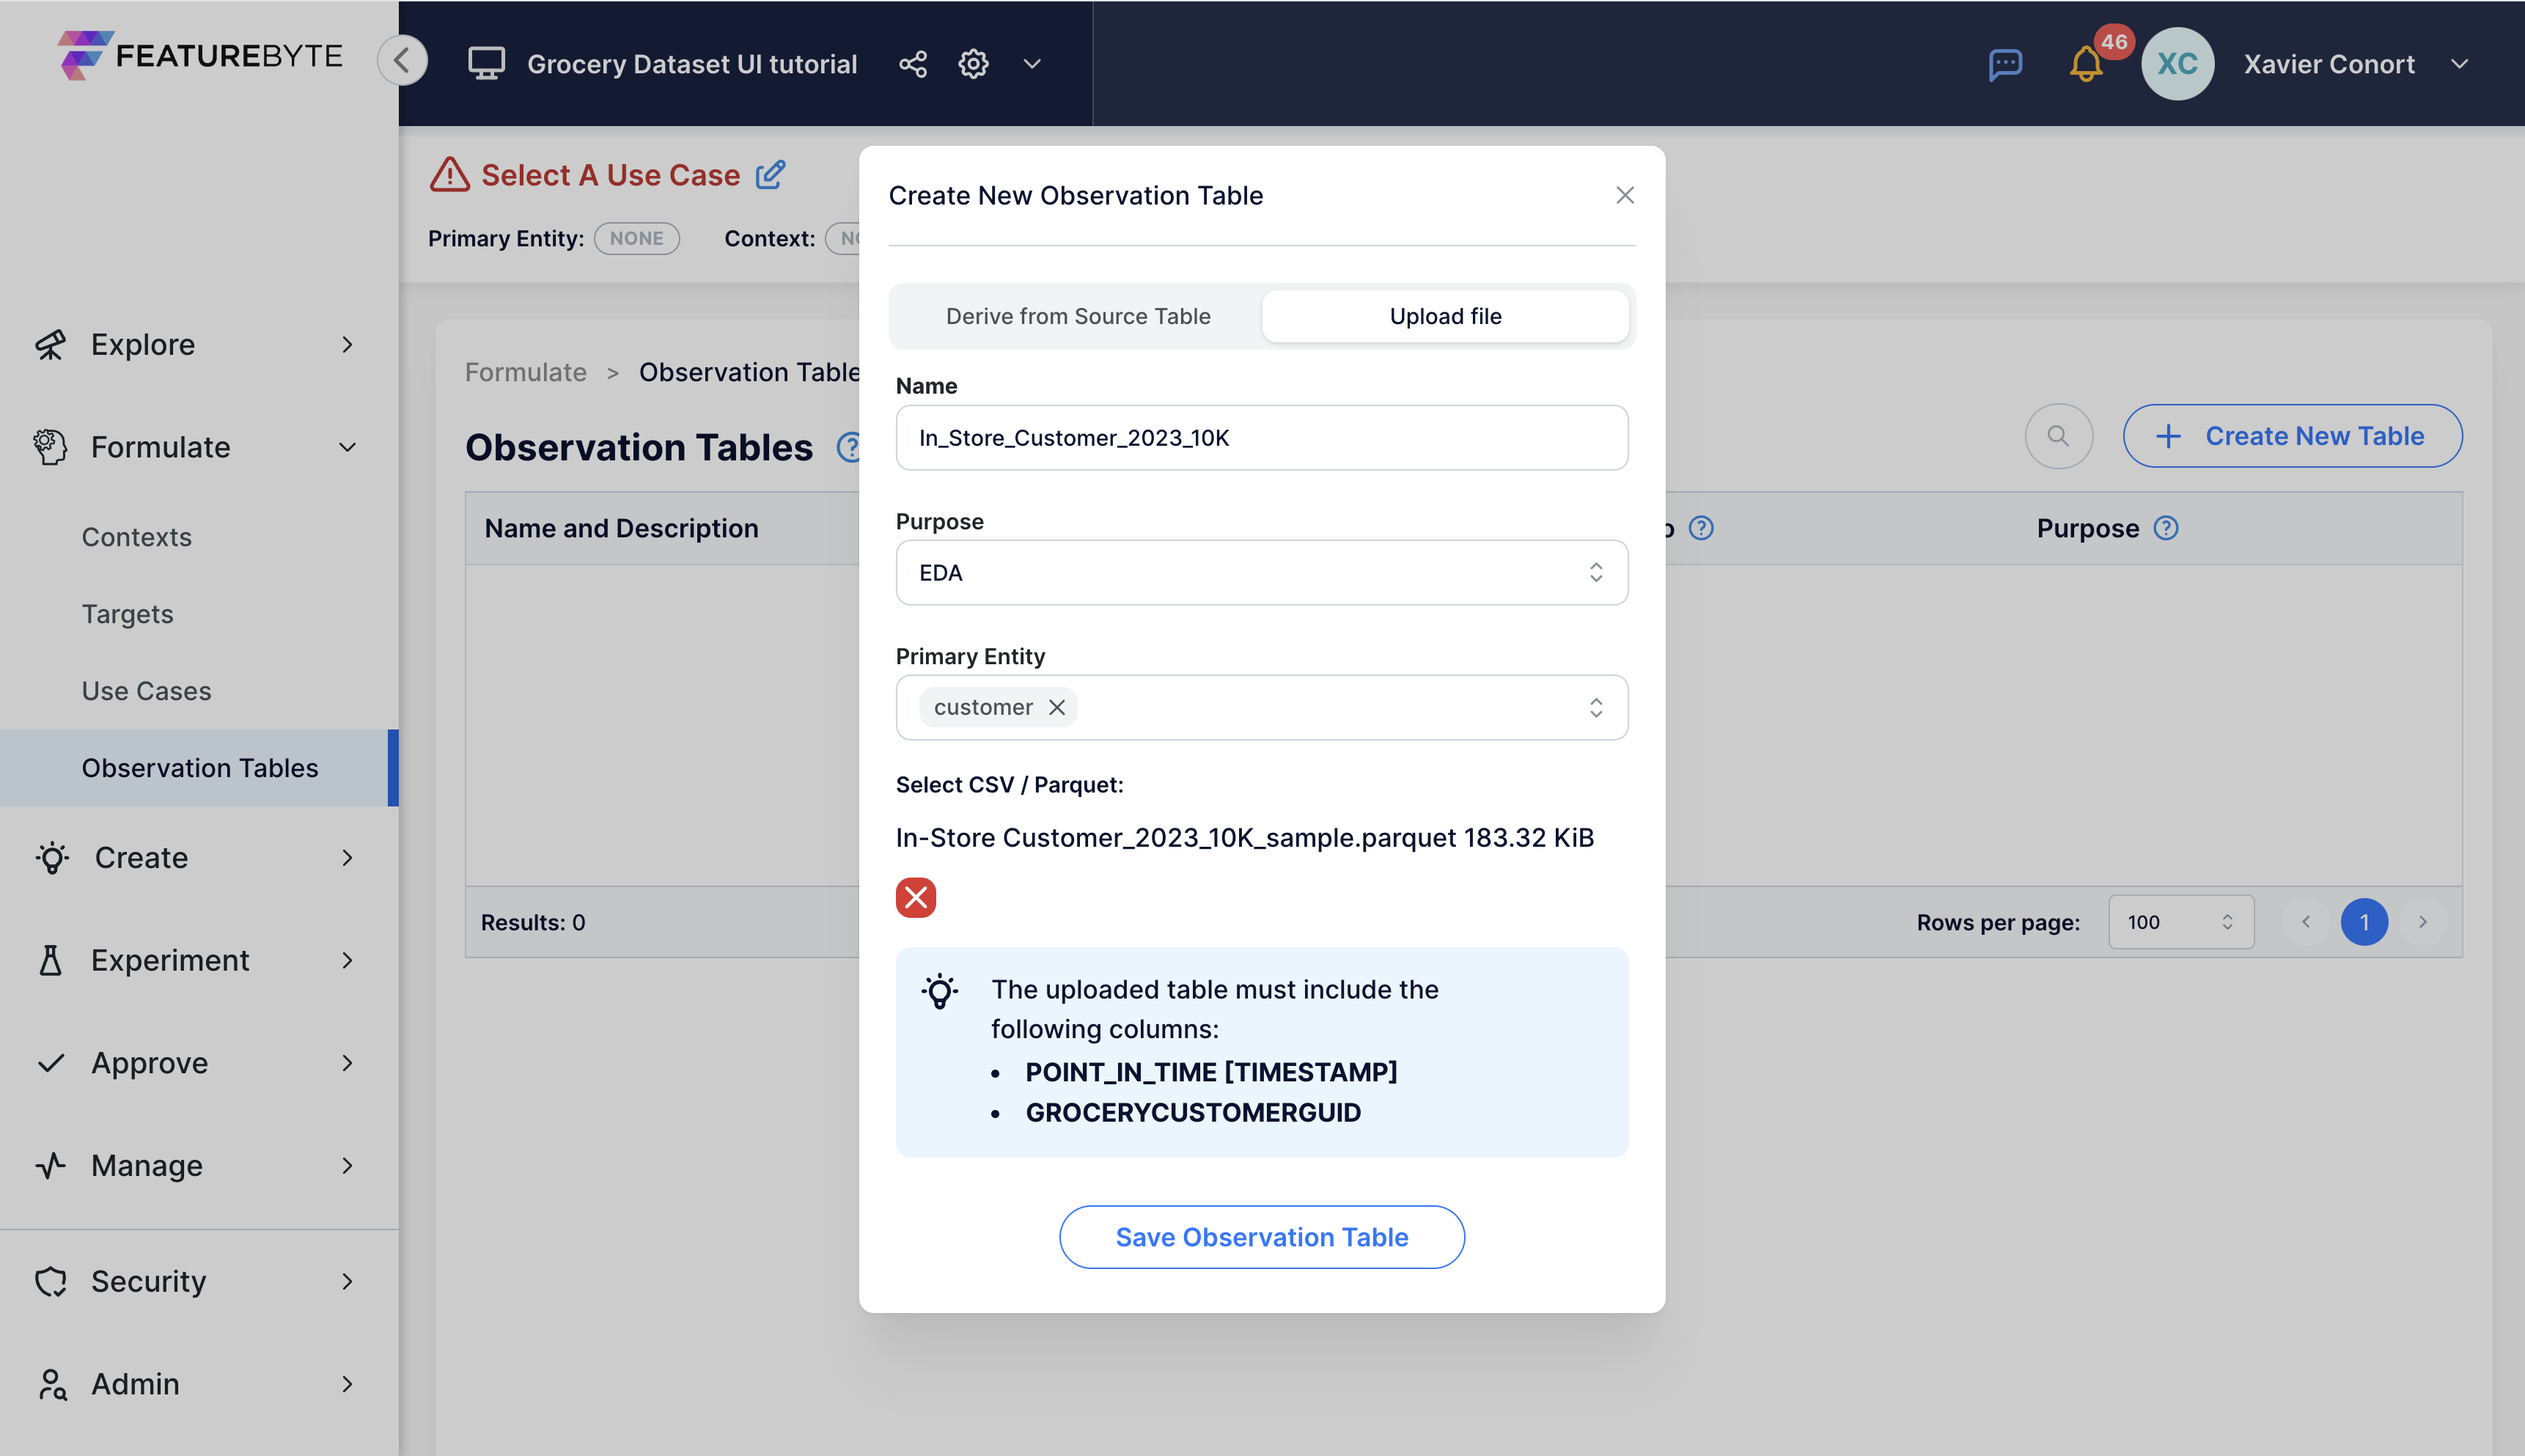This screenshot has height=1456, width=2525.
Task: Open the catalog settings gear
Action: click(973, 64)
